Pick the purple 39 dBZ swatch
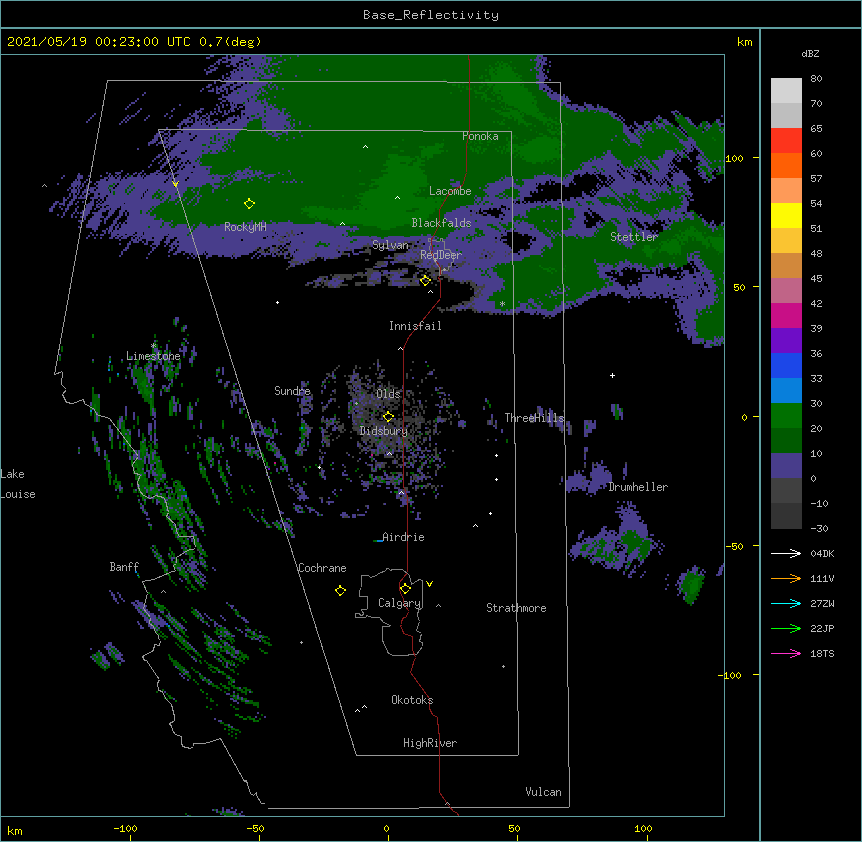Screen dimensions: 862x842 786,341
